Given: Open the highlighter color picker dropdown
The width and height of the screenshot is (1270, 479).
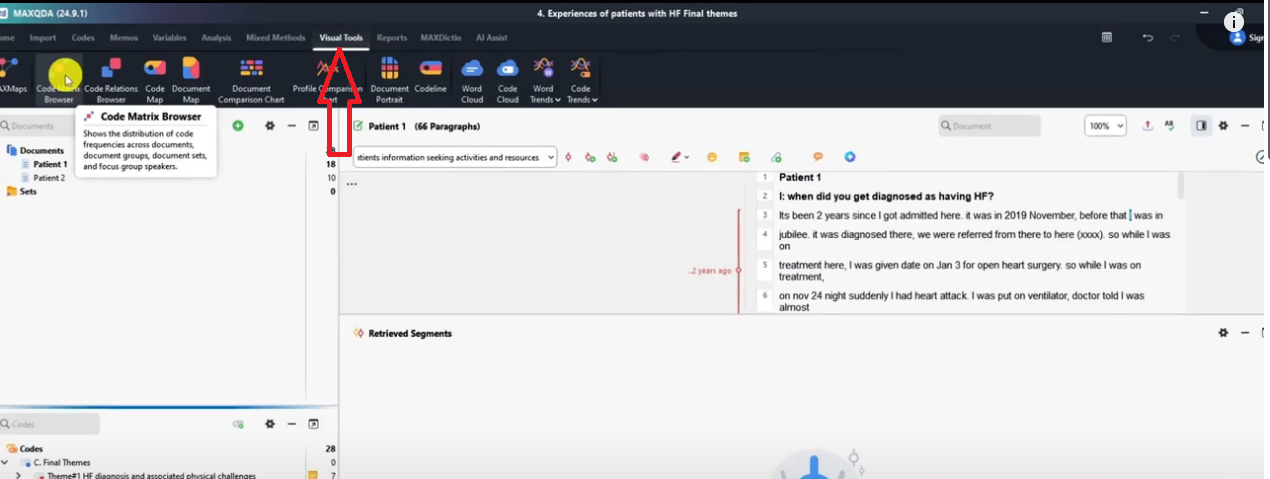Looking at the screenshot, I should pyautogui.click(x=687, y=157).
